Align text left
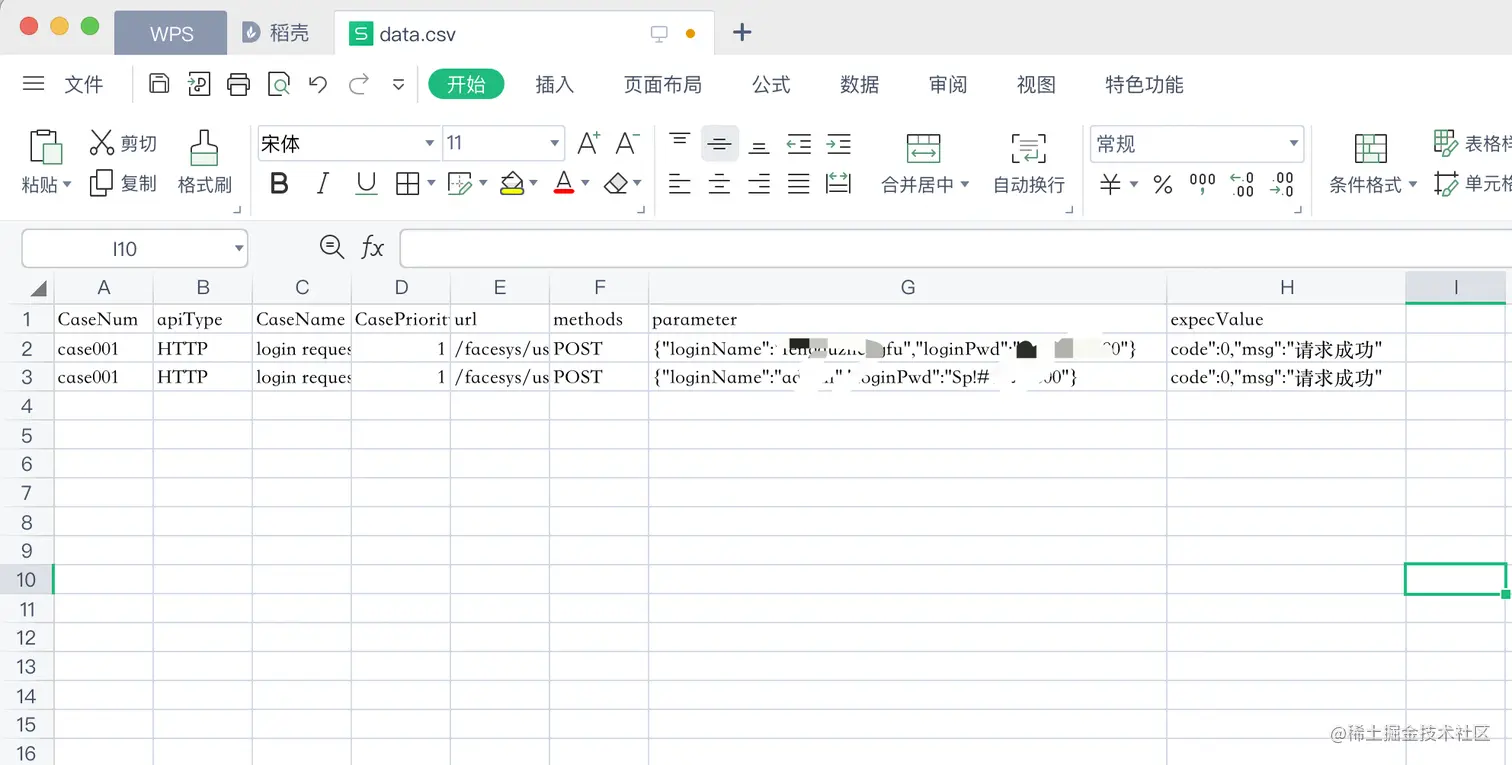Image resolution: width=1512 pixels, height=765 pixels. [x=680, y=183]
